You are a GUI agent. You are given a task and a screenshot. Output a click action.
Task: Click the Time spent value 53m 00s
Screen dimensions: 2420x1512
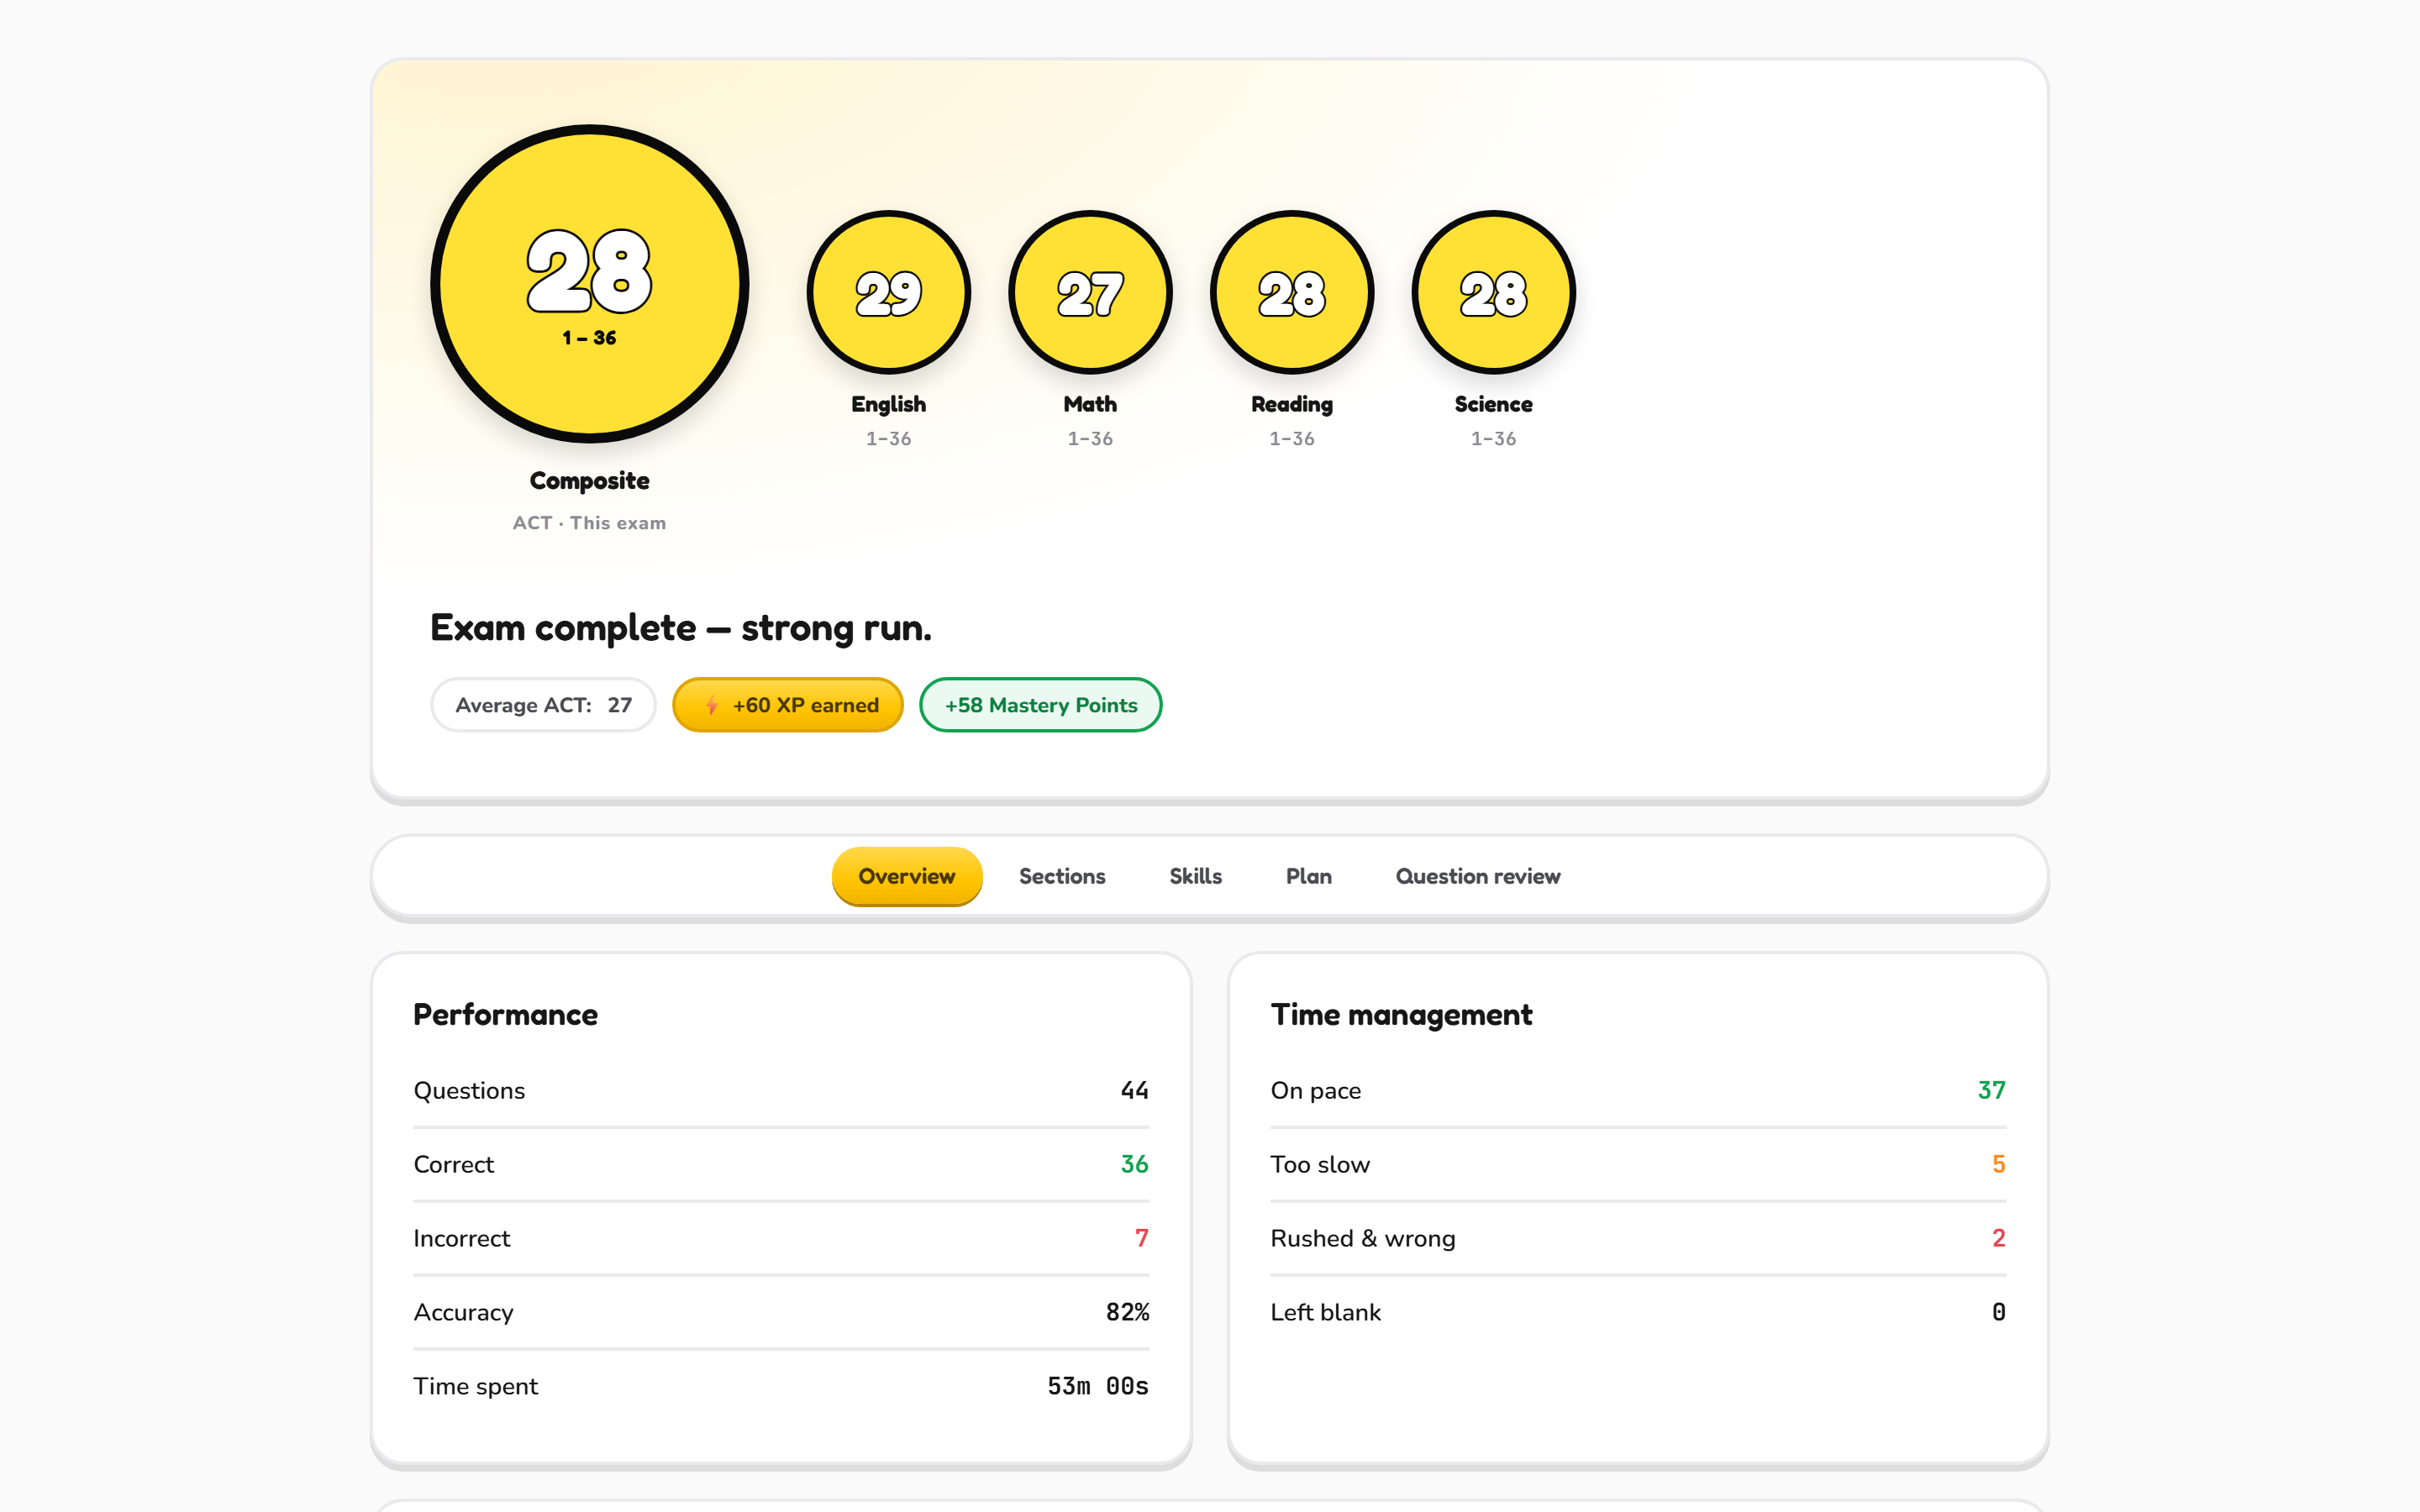click(x=1097, y=1386)
